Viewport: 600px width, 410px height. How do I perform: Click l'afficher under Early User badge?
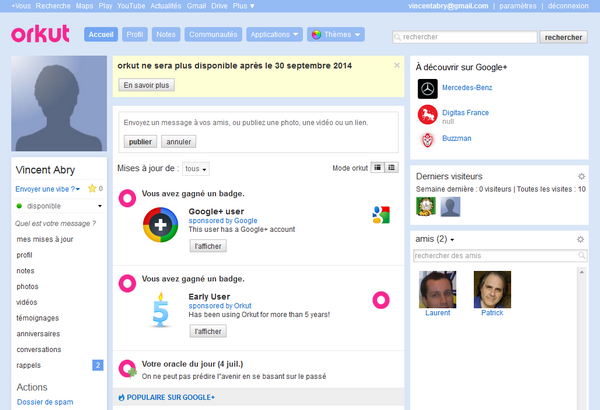click(x=208, y=331)
